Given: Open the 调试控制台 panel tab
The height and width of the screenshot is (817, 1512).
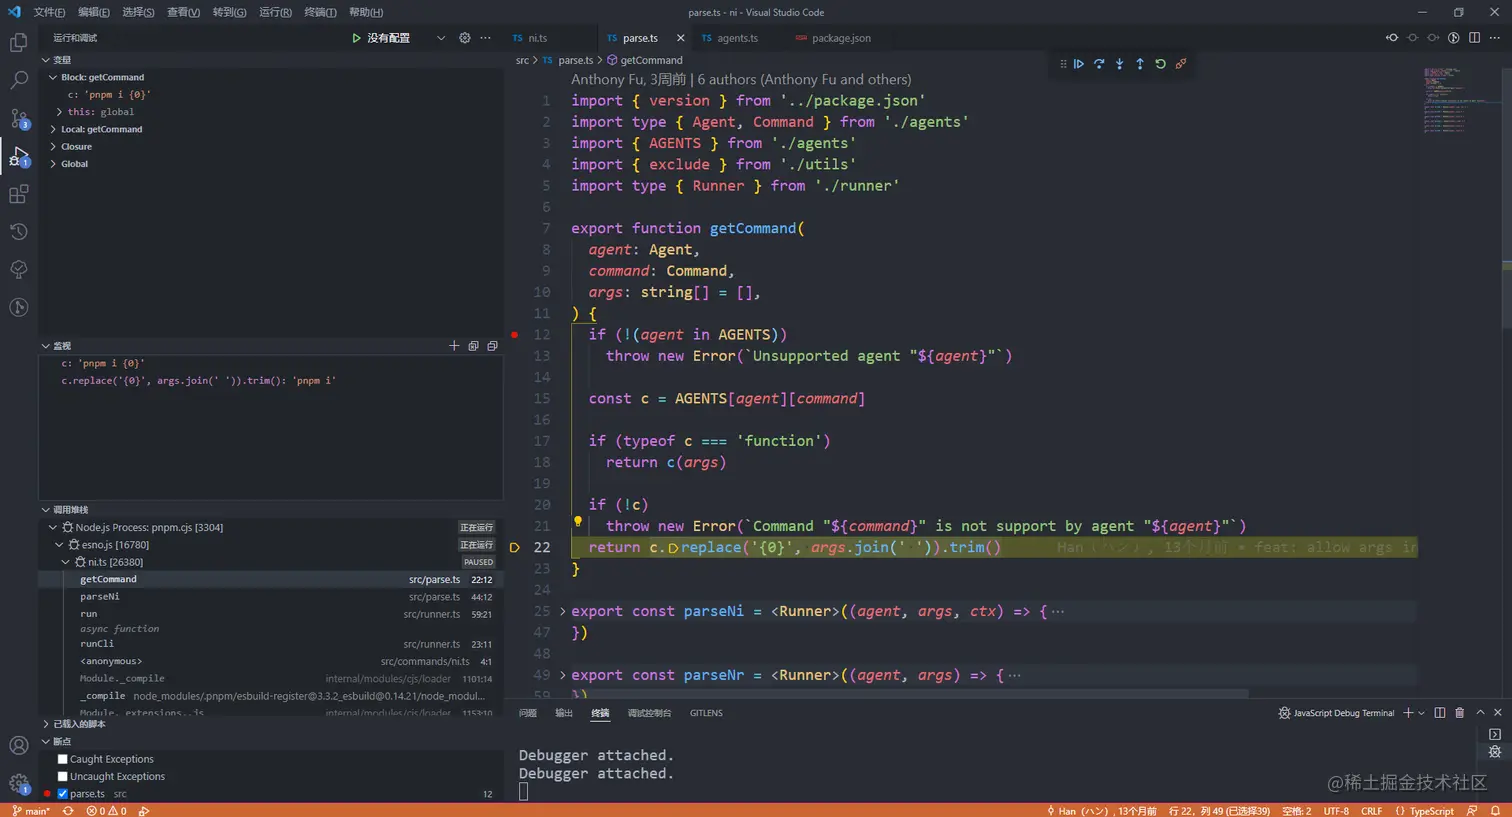Looking at the screenshot, I should point(649,713).
